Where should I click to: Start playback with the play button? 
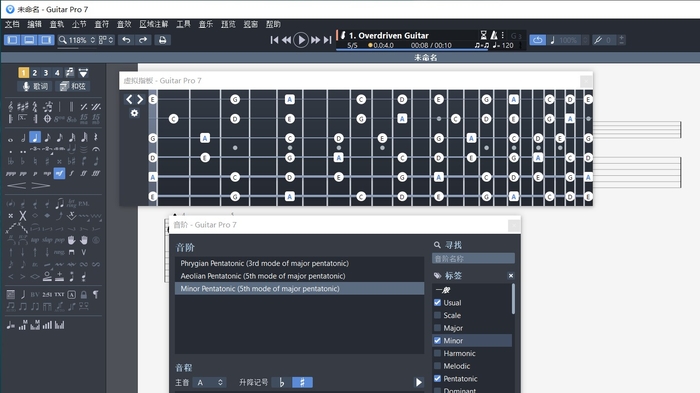[301, 40]
